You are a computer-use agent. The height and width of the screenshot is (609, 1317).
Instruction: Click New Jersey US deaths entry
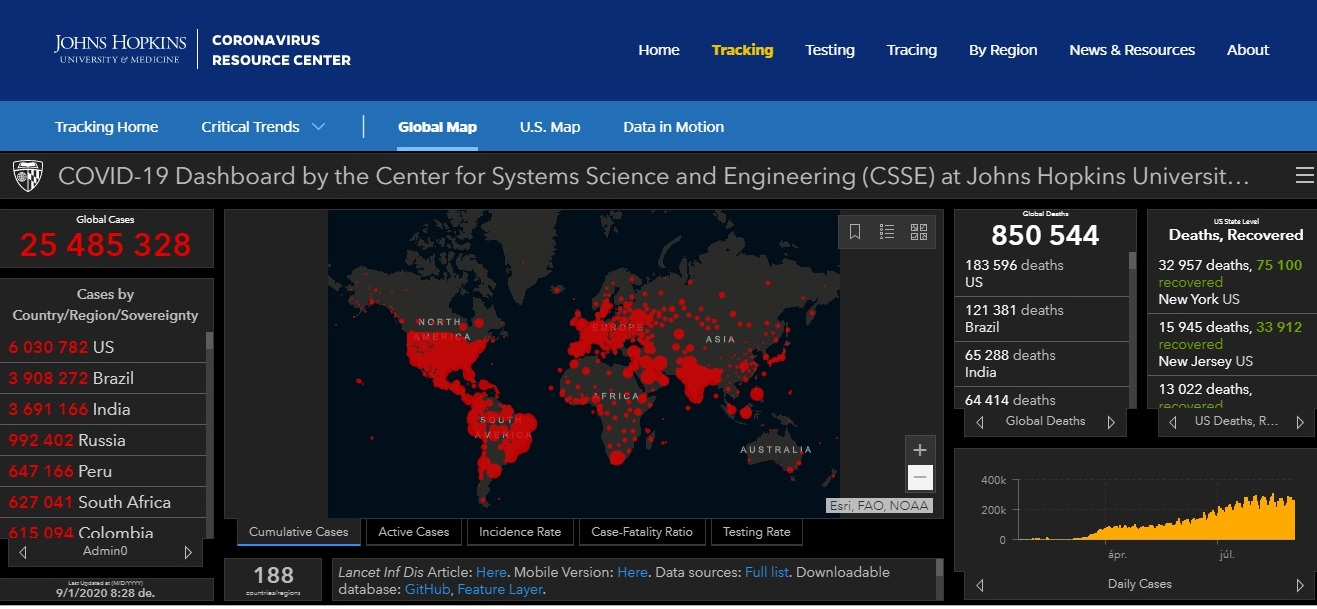pyautogui.click(x=1231, y=344)
